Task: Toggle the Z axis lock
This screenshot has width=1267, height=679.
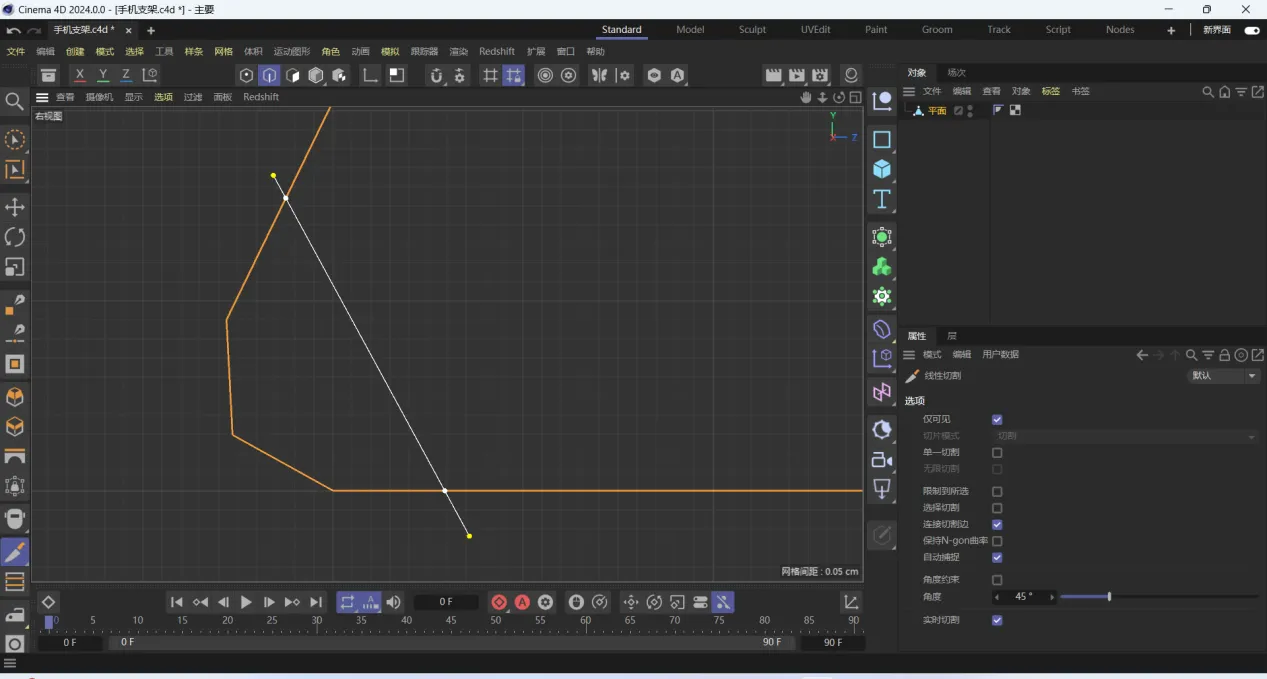Action: 126,75
